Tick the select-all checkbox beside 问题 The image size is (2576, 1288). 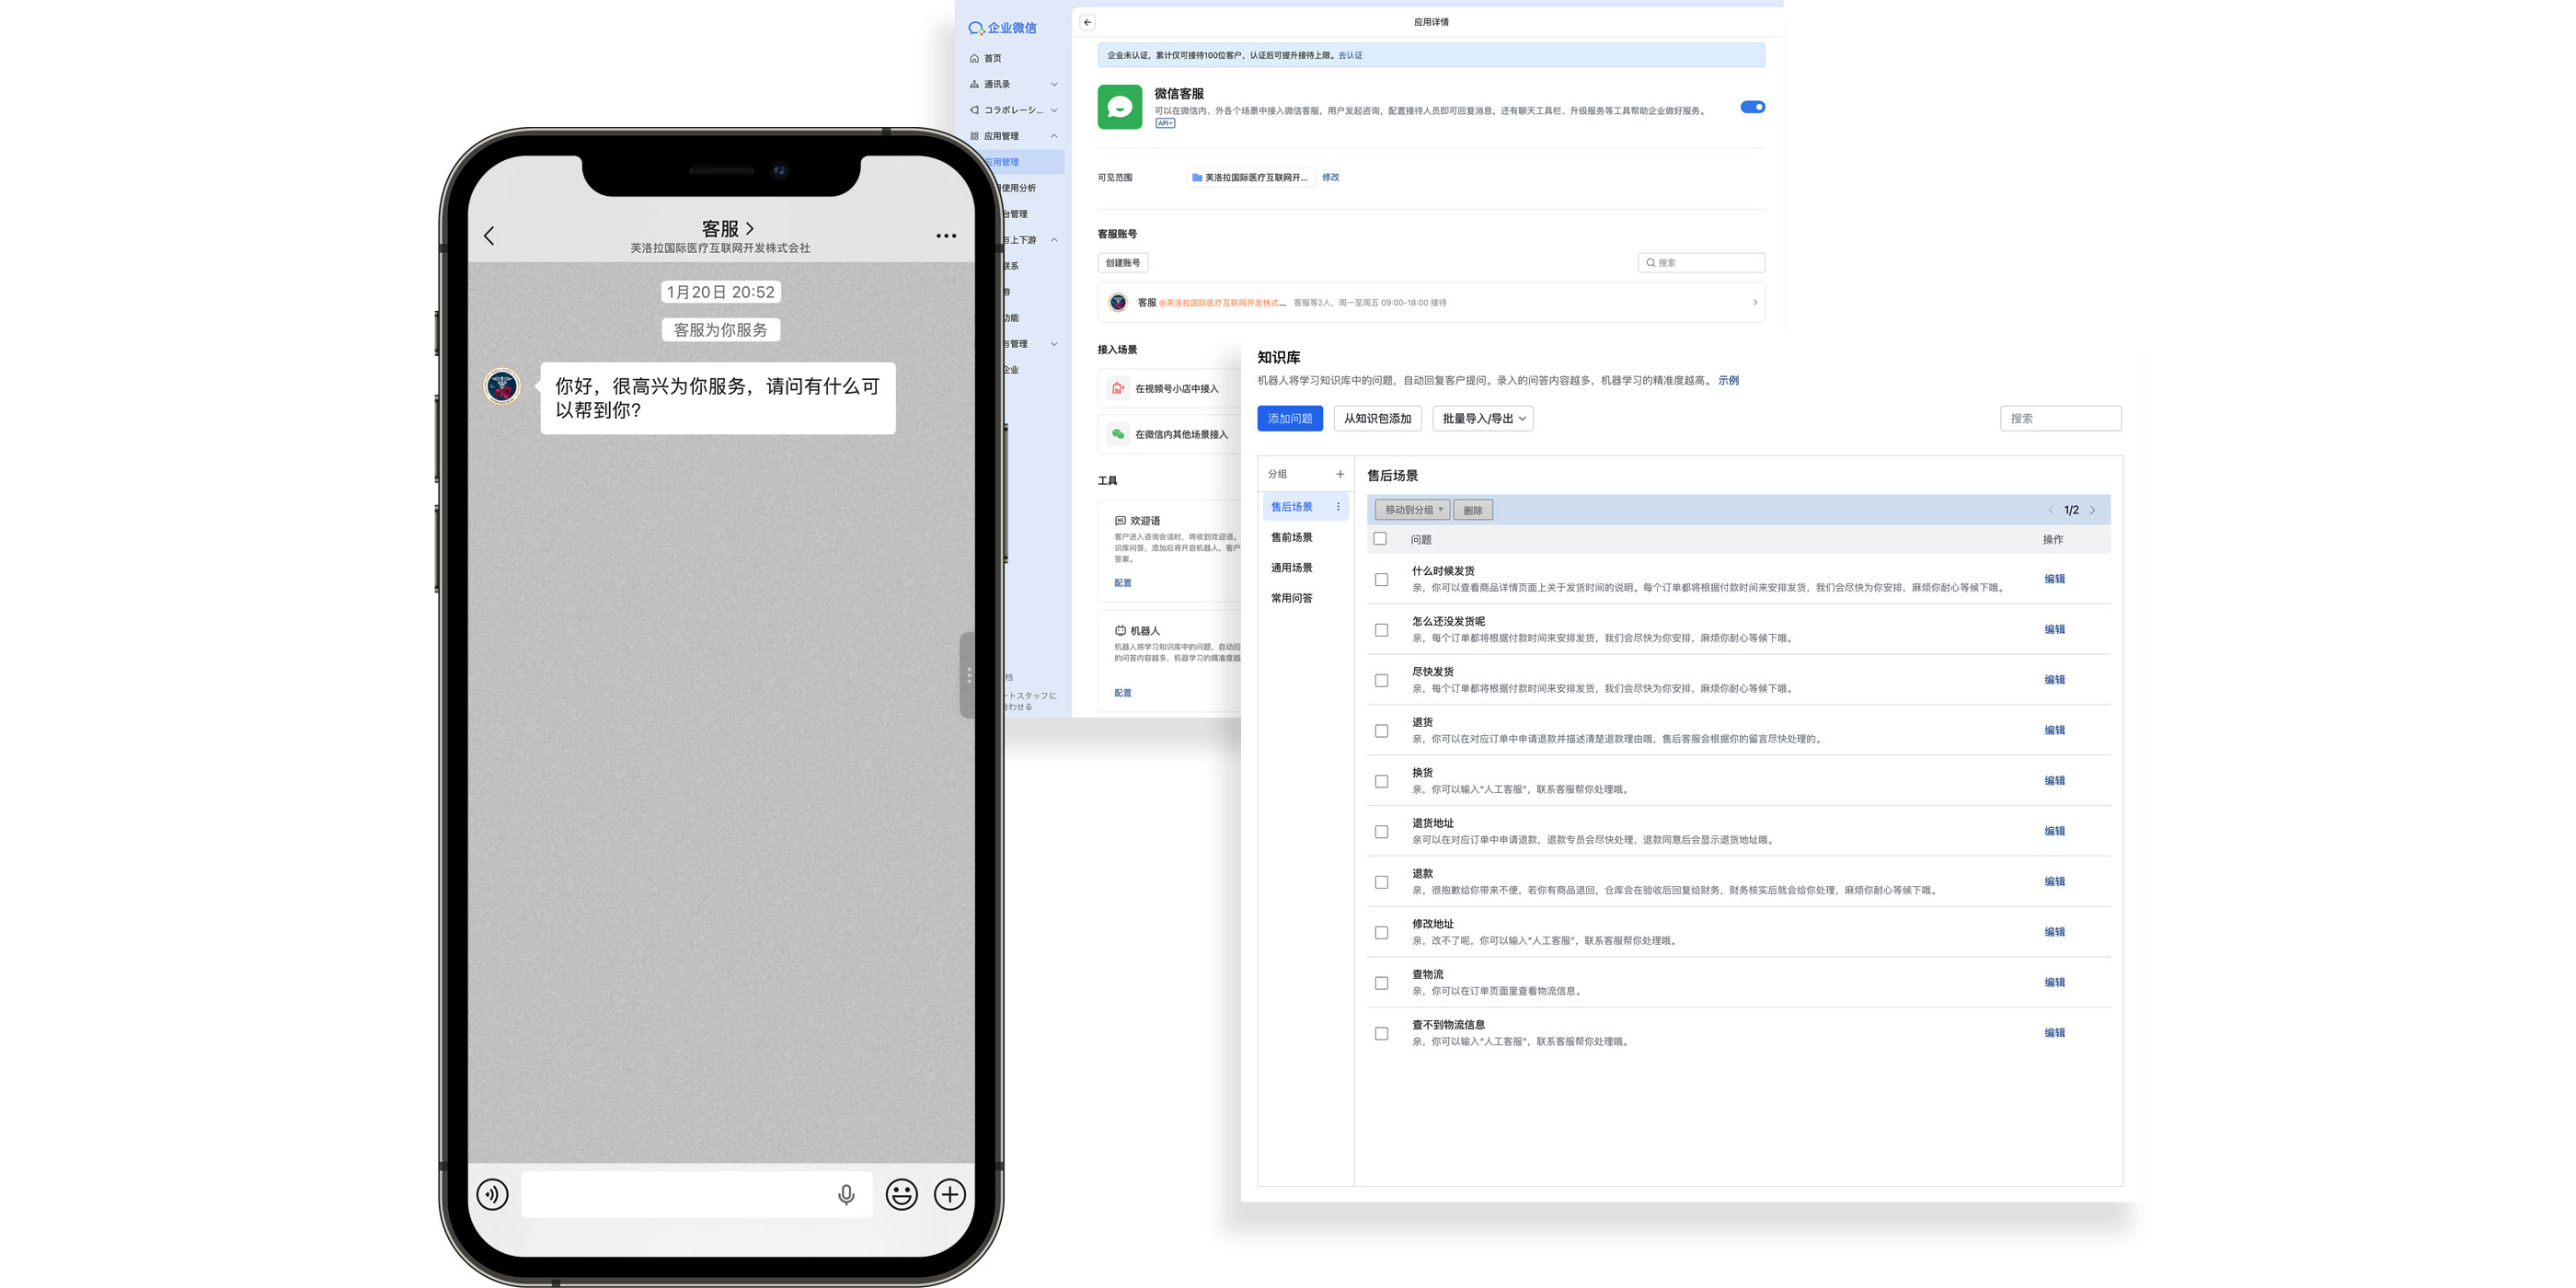coord(1380,539)
